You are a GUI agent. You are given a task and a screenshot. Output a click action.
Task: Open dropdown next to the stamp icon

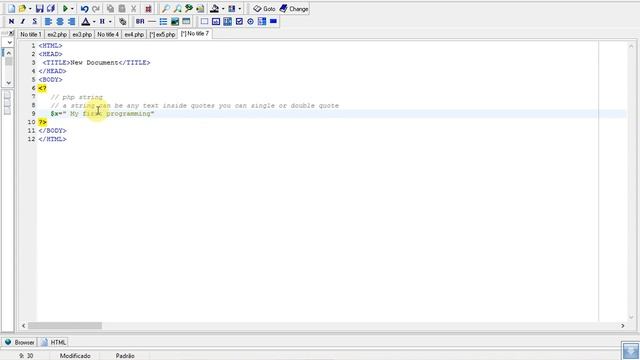(x=223, y=9)
